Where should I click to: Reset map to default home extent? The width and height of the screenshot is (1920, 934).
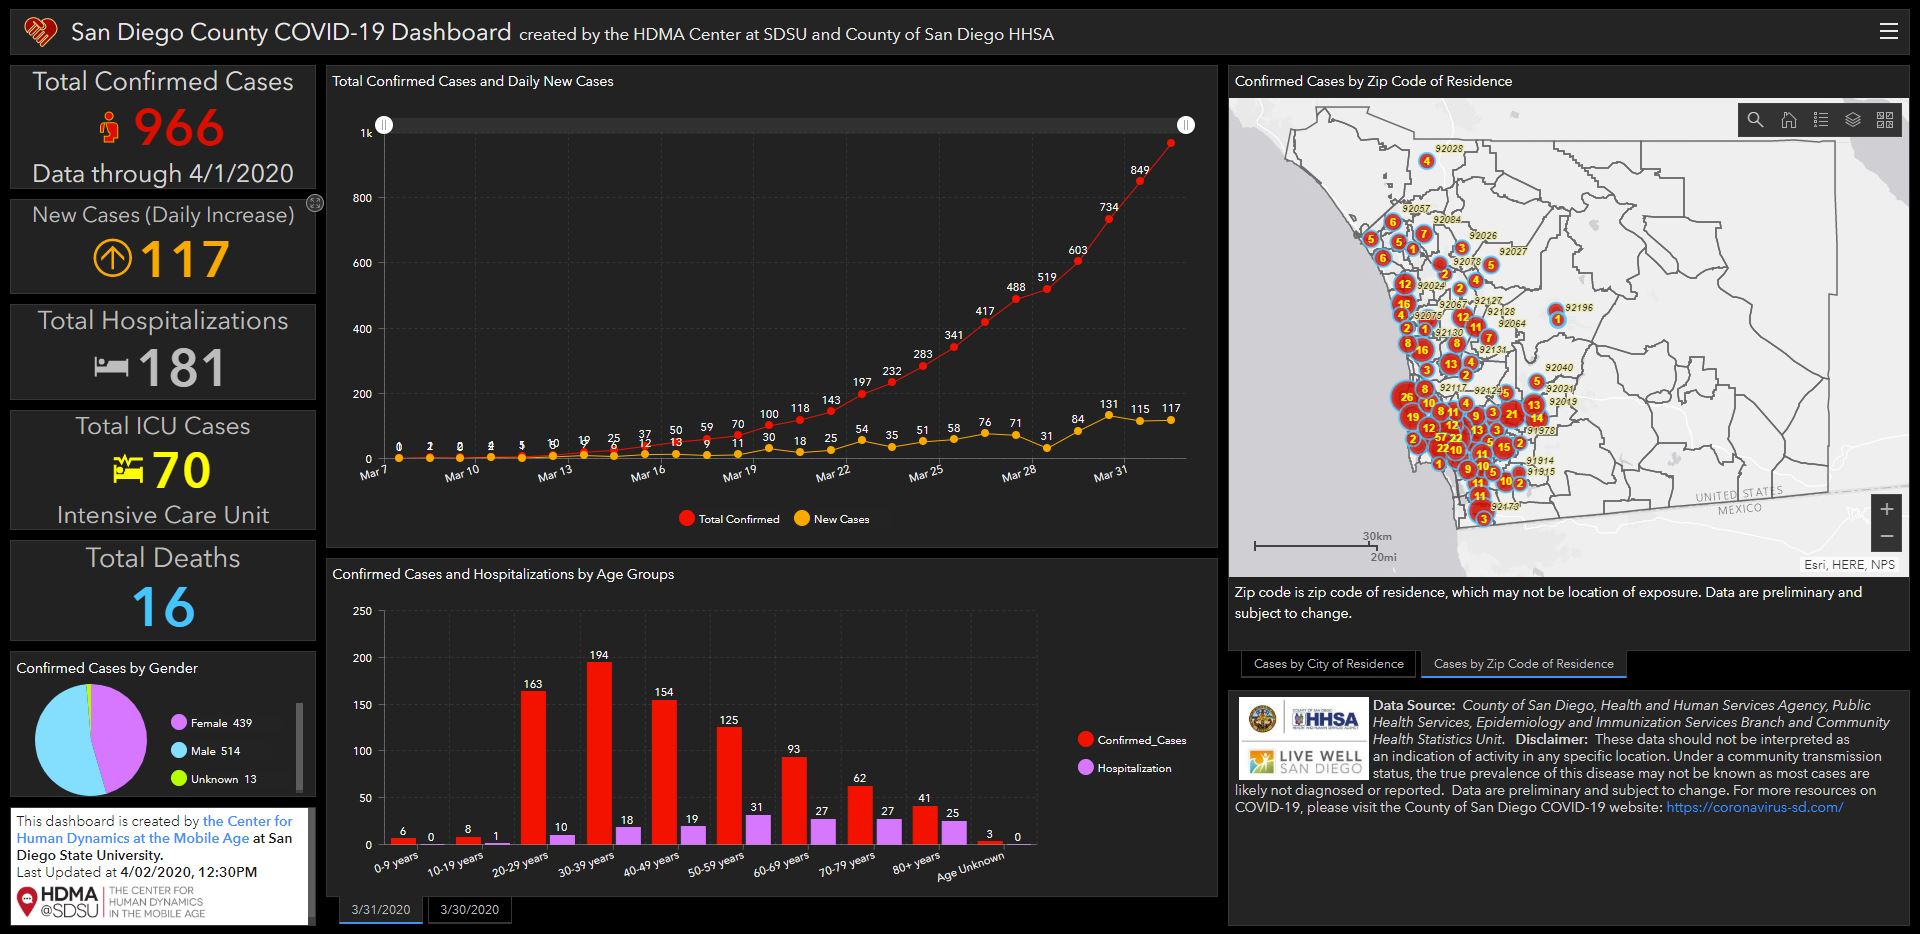click(x=1788, y=120)
